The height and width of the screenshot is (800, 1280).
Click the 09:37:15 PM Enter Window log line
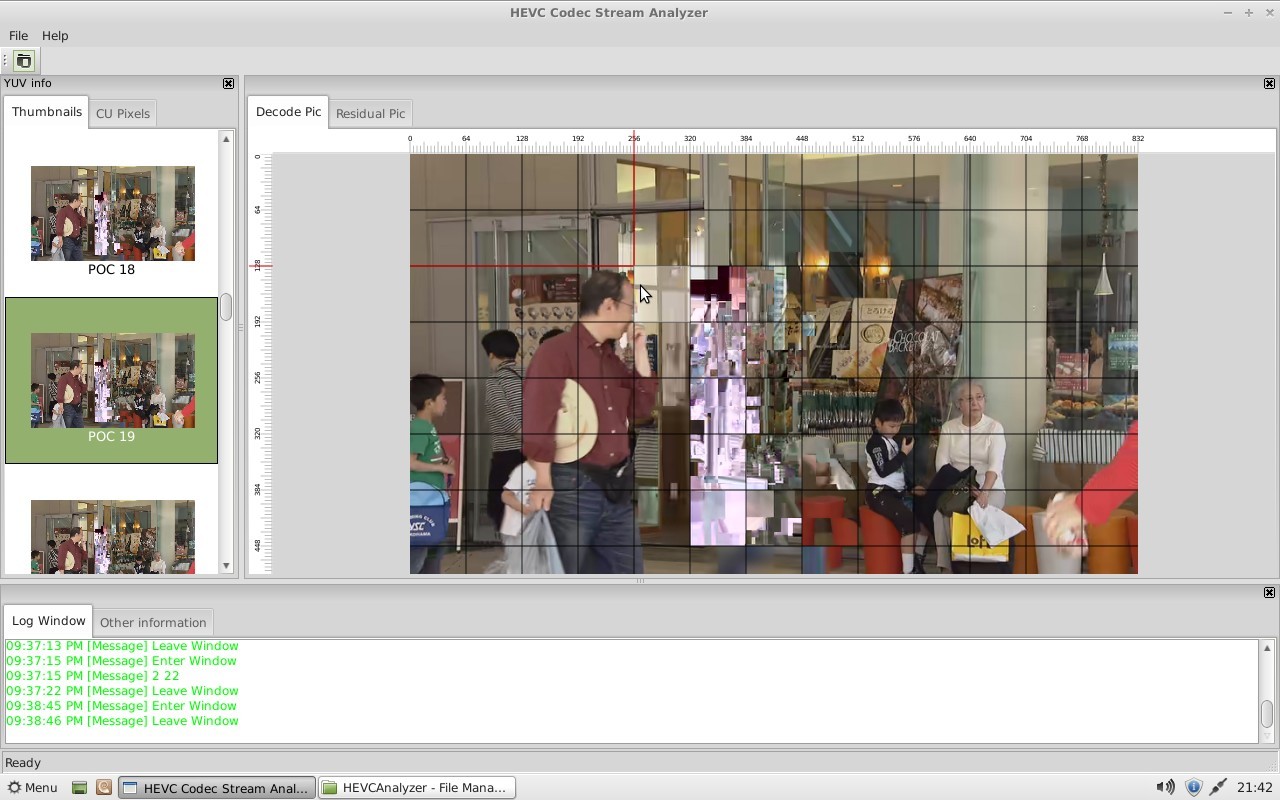coord(121,661)
